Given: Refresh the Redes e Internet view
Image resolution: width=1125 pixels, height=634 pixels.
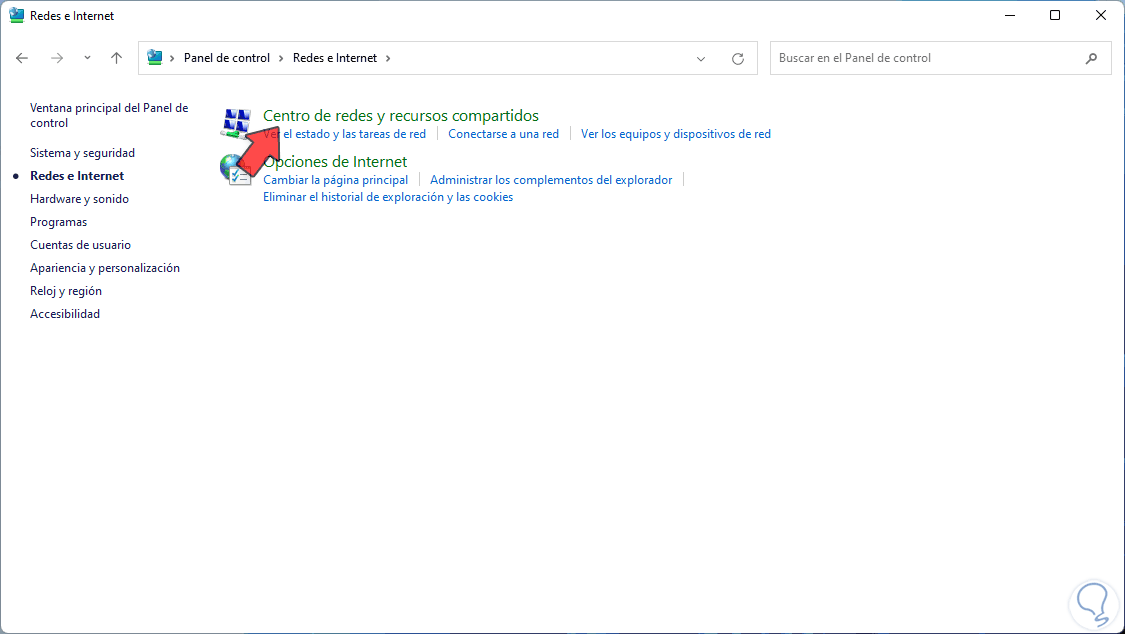Looking at the screenshot, I should 738,59.
